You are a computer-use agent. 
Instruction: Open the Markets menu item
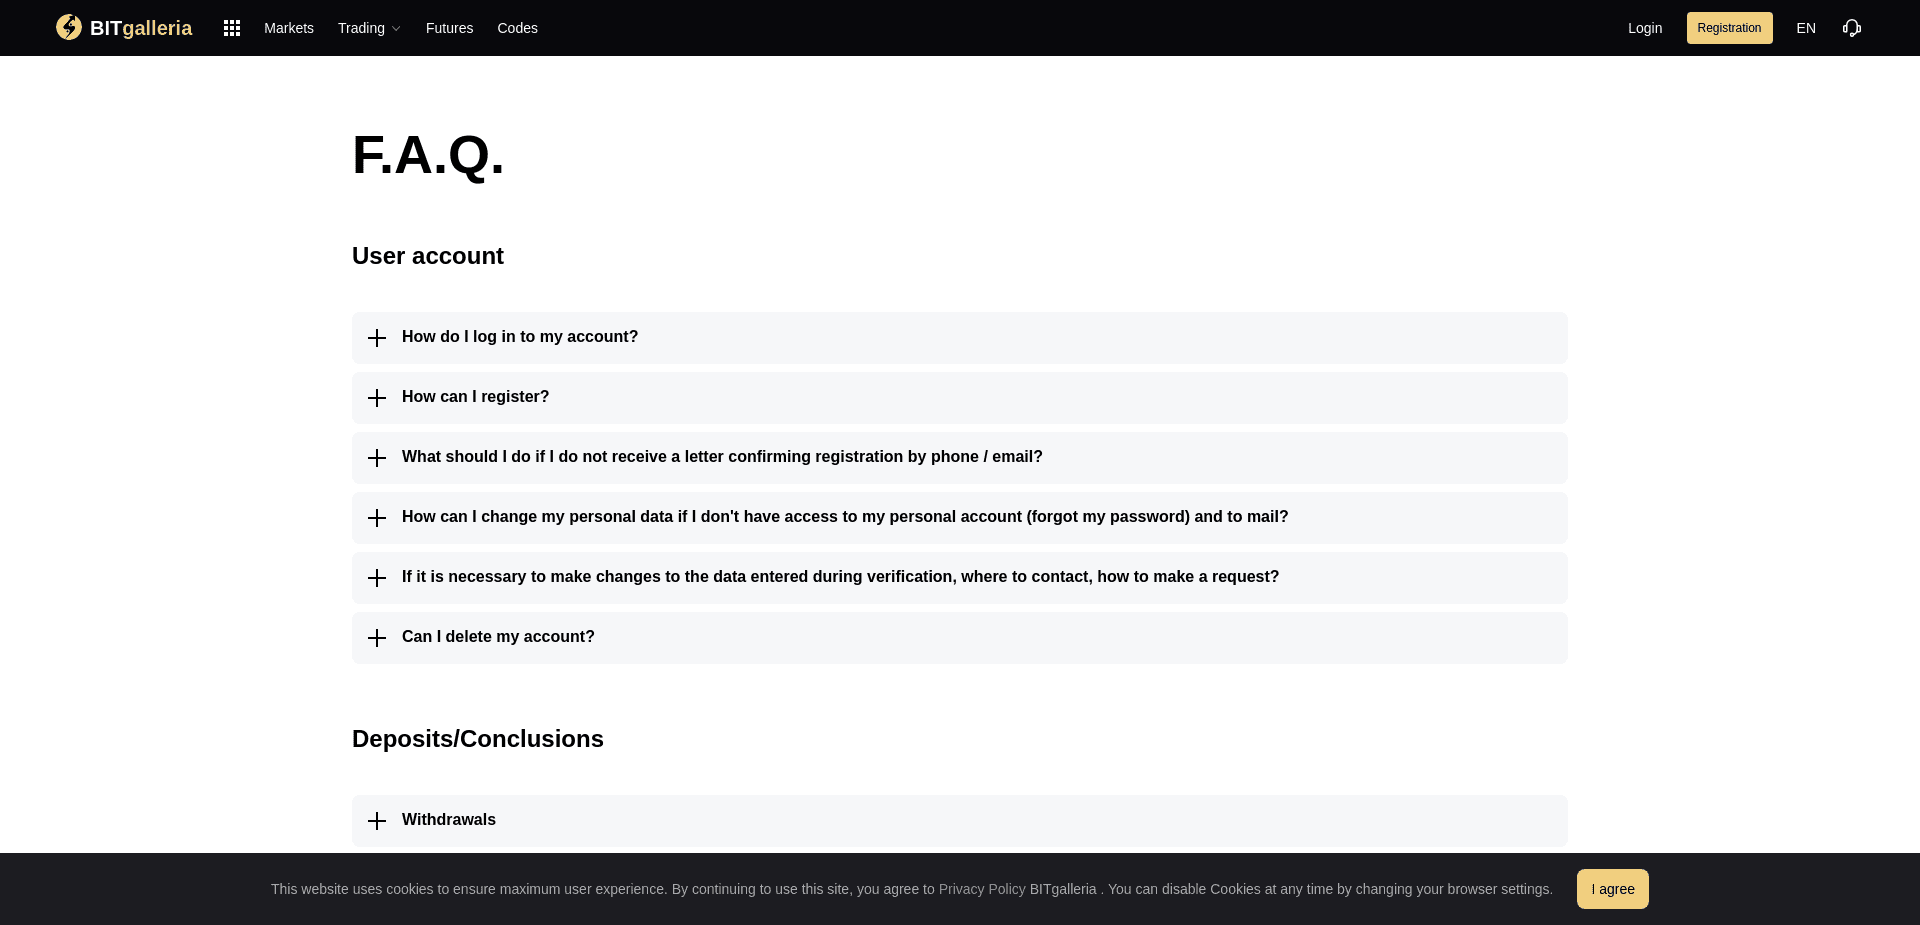click(288, 28)
